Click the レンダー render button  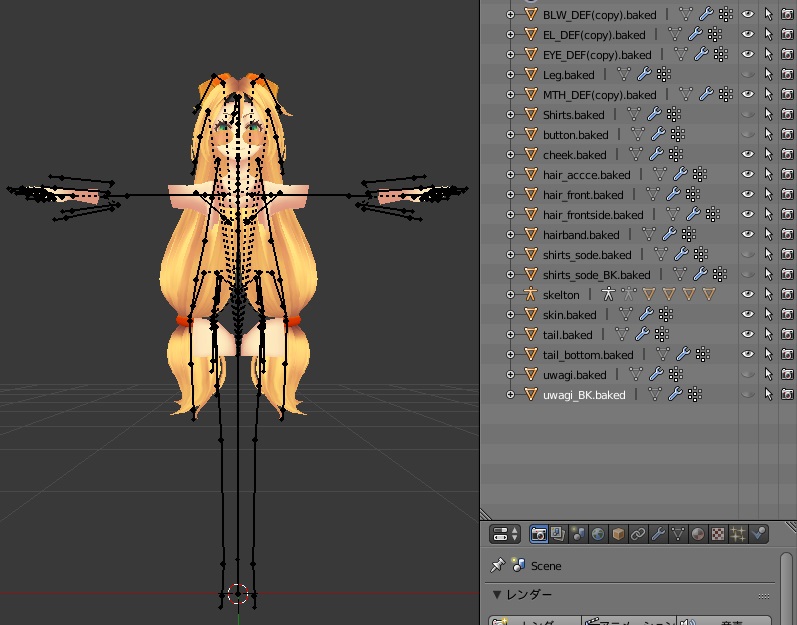click(x=535, y=620)
